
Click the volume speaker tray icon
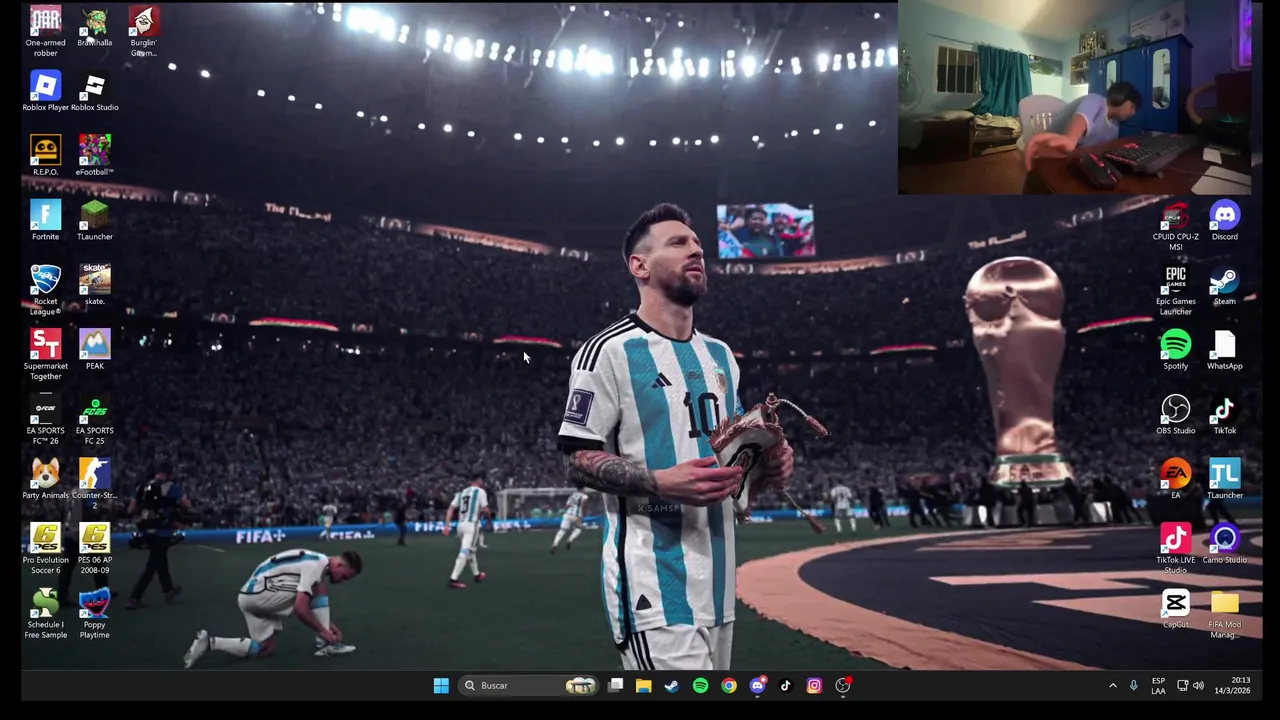coord(1198,685)
